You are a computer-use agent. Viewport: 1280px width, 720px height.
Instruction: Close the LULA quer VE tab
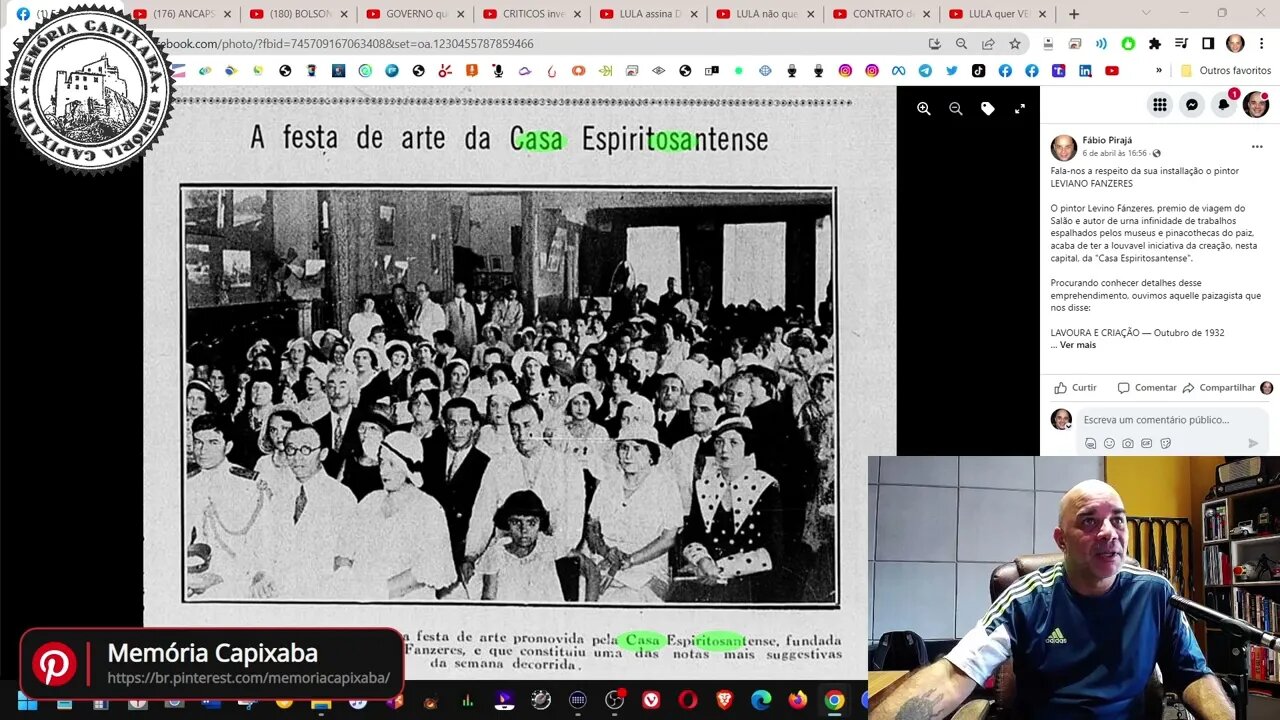coord(1042,14)
